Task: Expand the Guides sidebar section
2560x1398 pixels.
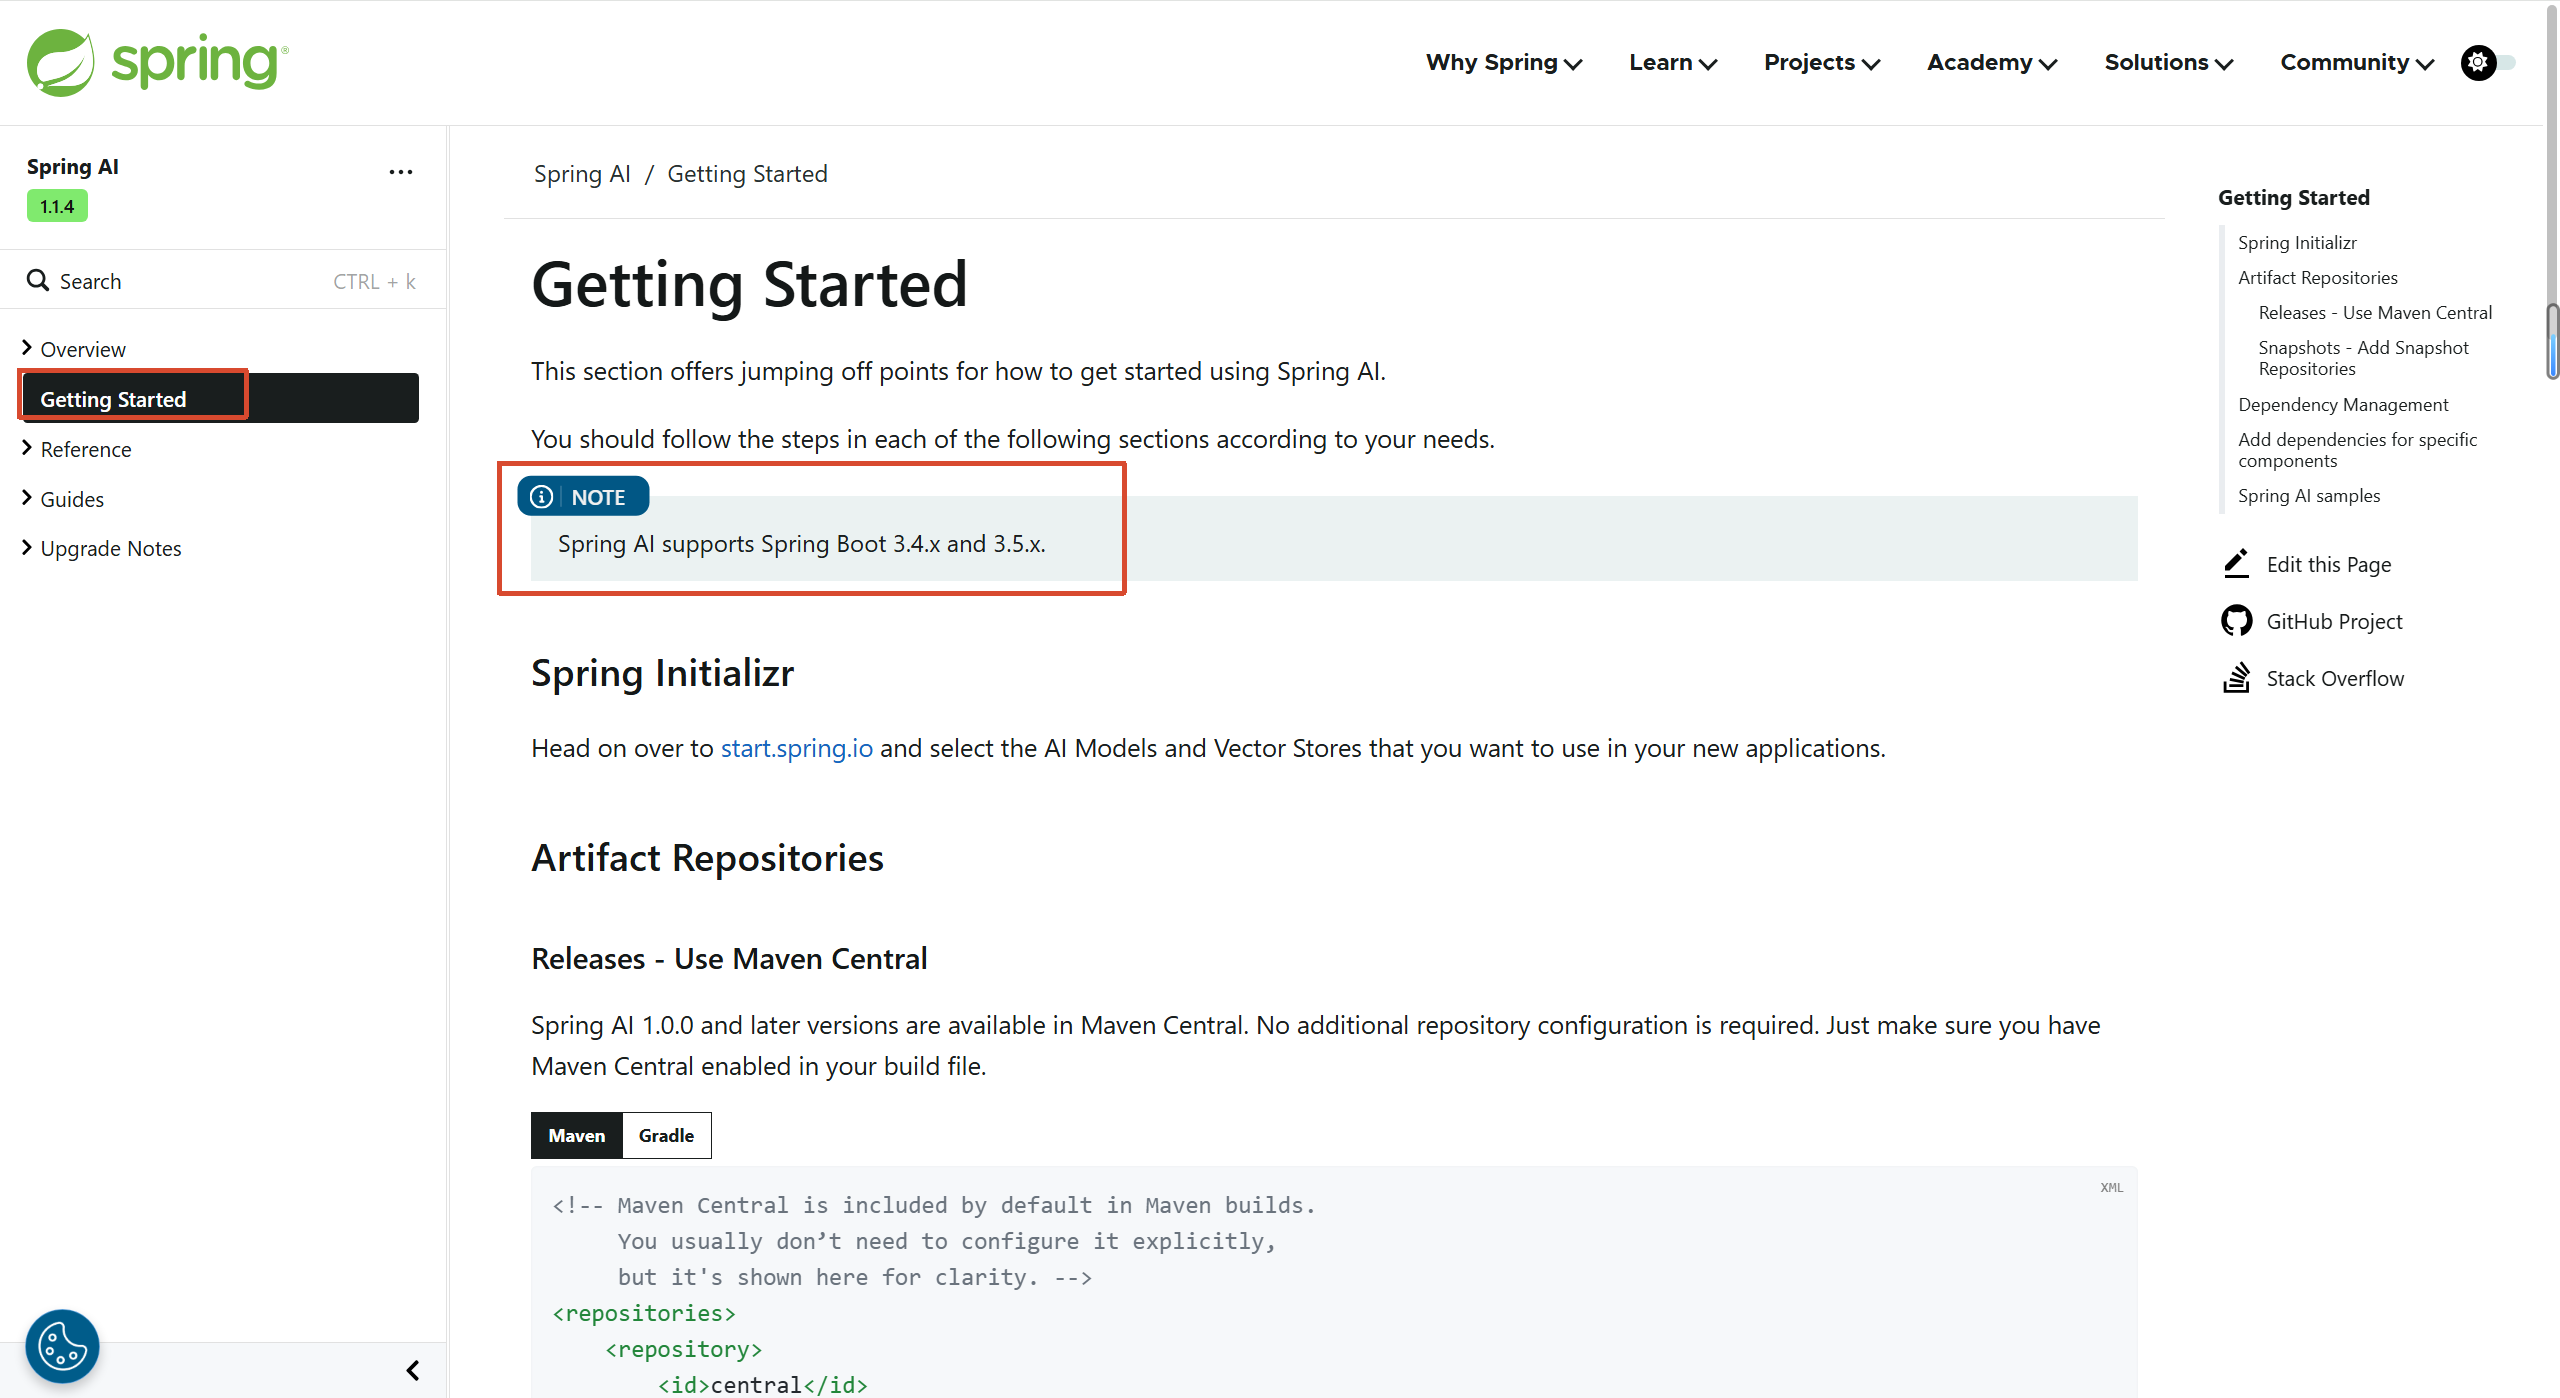Action: (27, 498)
